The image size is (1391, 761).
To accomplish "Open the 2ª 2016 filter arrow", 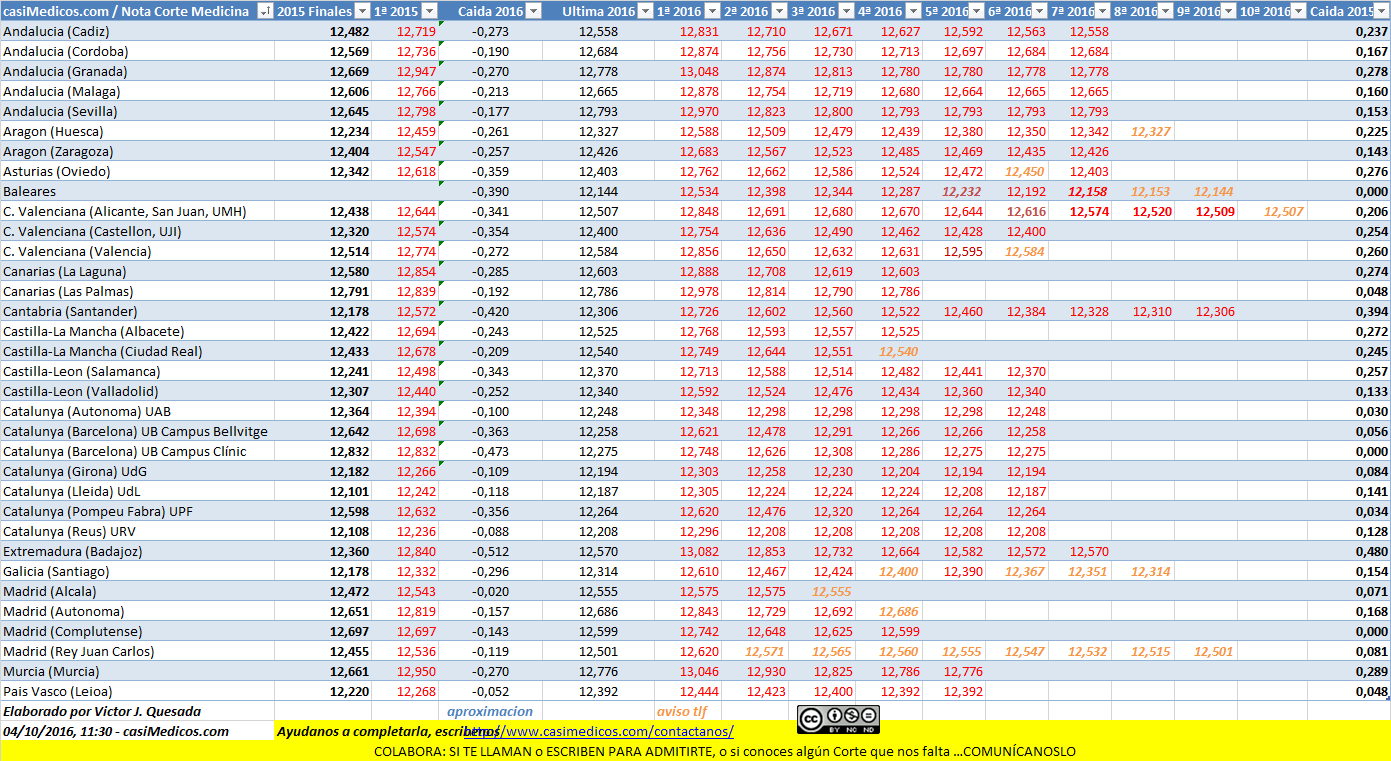I will [778, 11].
